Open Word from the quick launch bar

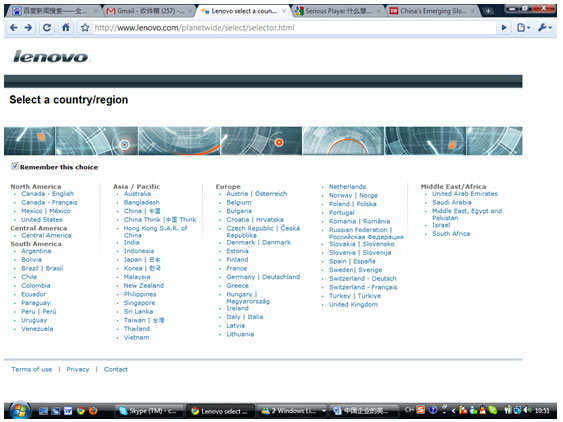(68, 411)
